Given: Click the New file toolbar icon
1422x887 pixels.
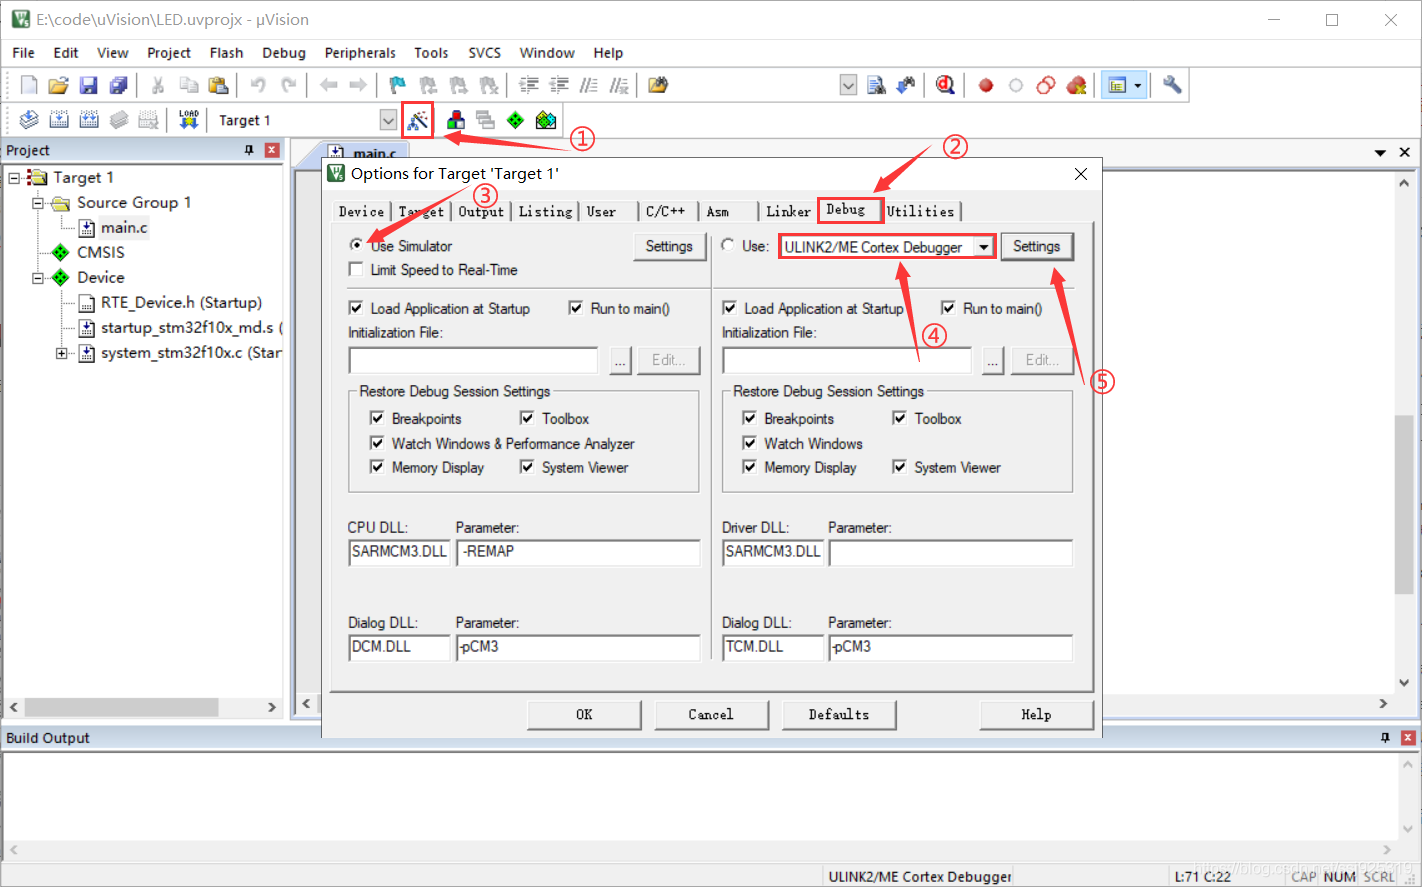Looking at the screenshot, I should 29,85.
